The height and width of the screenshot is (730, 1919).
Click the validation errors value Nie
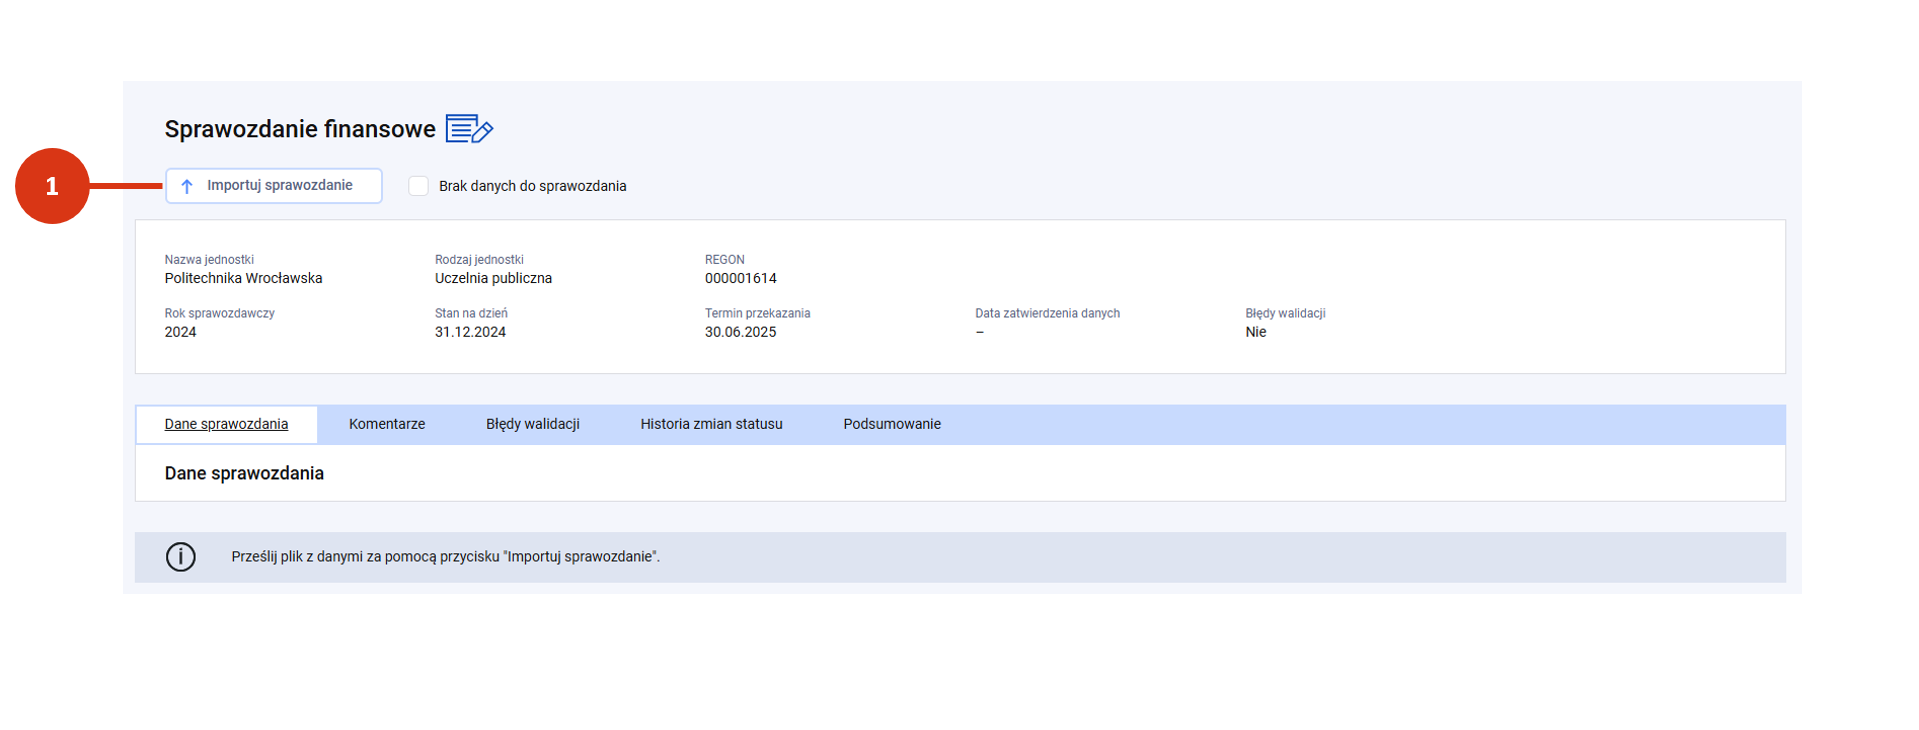click(x=1256, y=332)
